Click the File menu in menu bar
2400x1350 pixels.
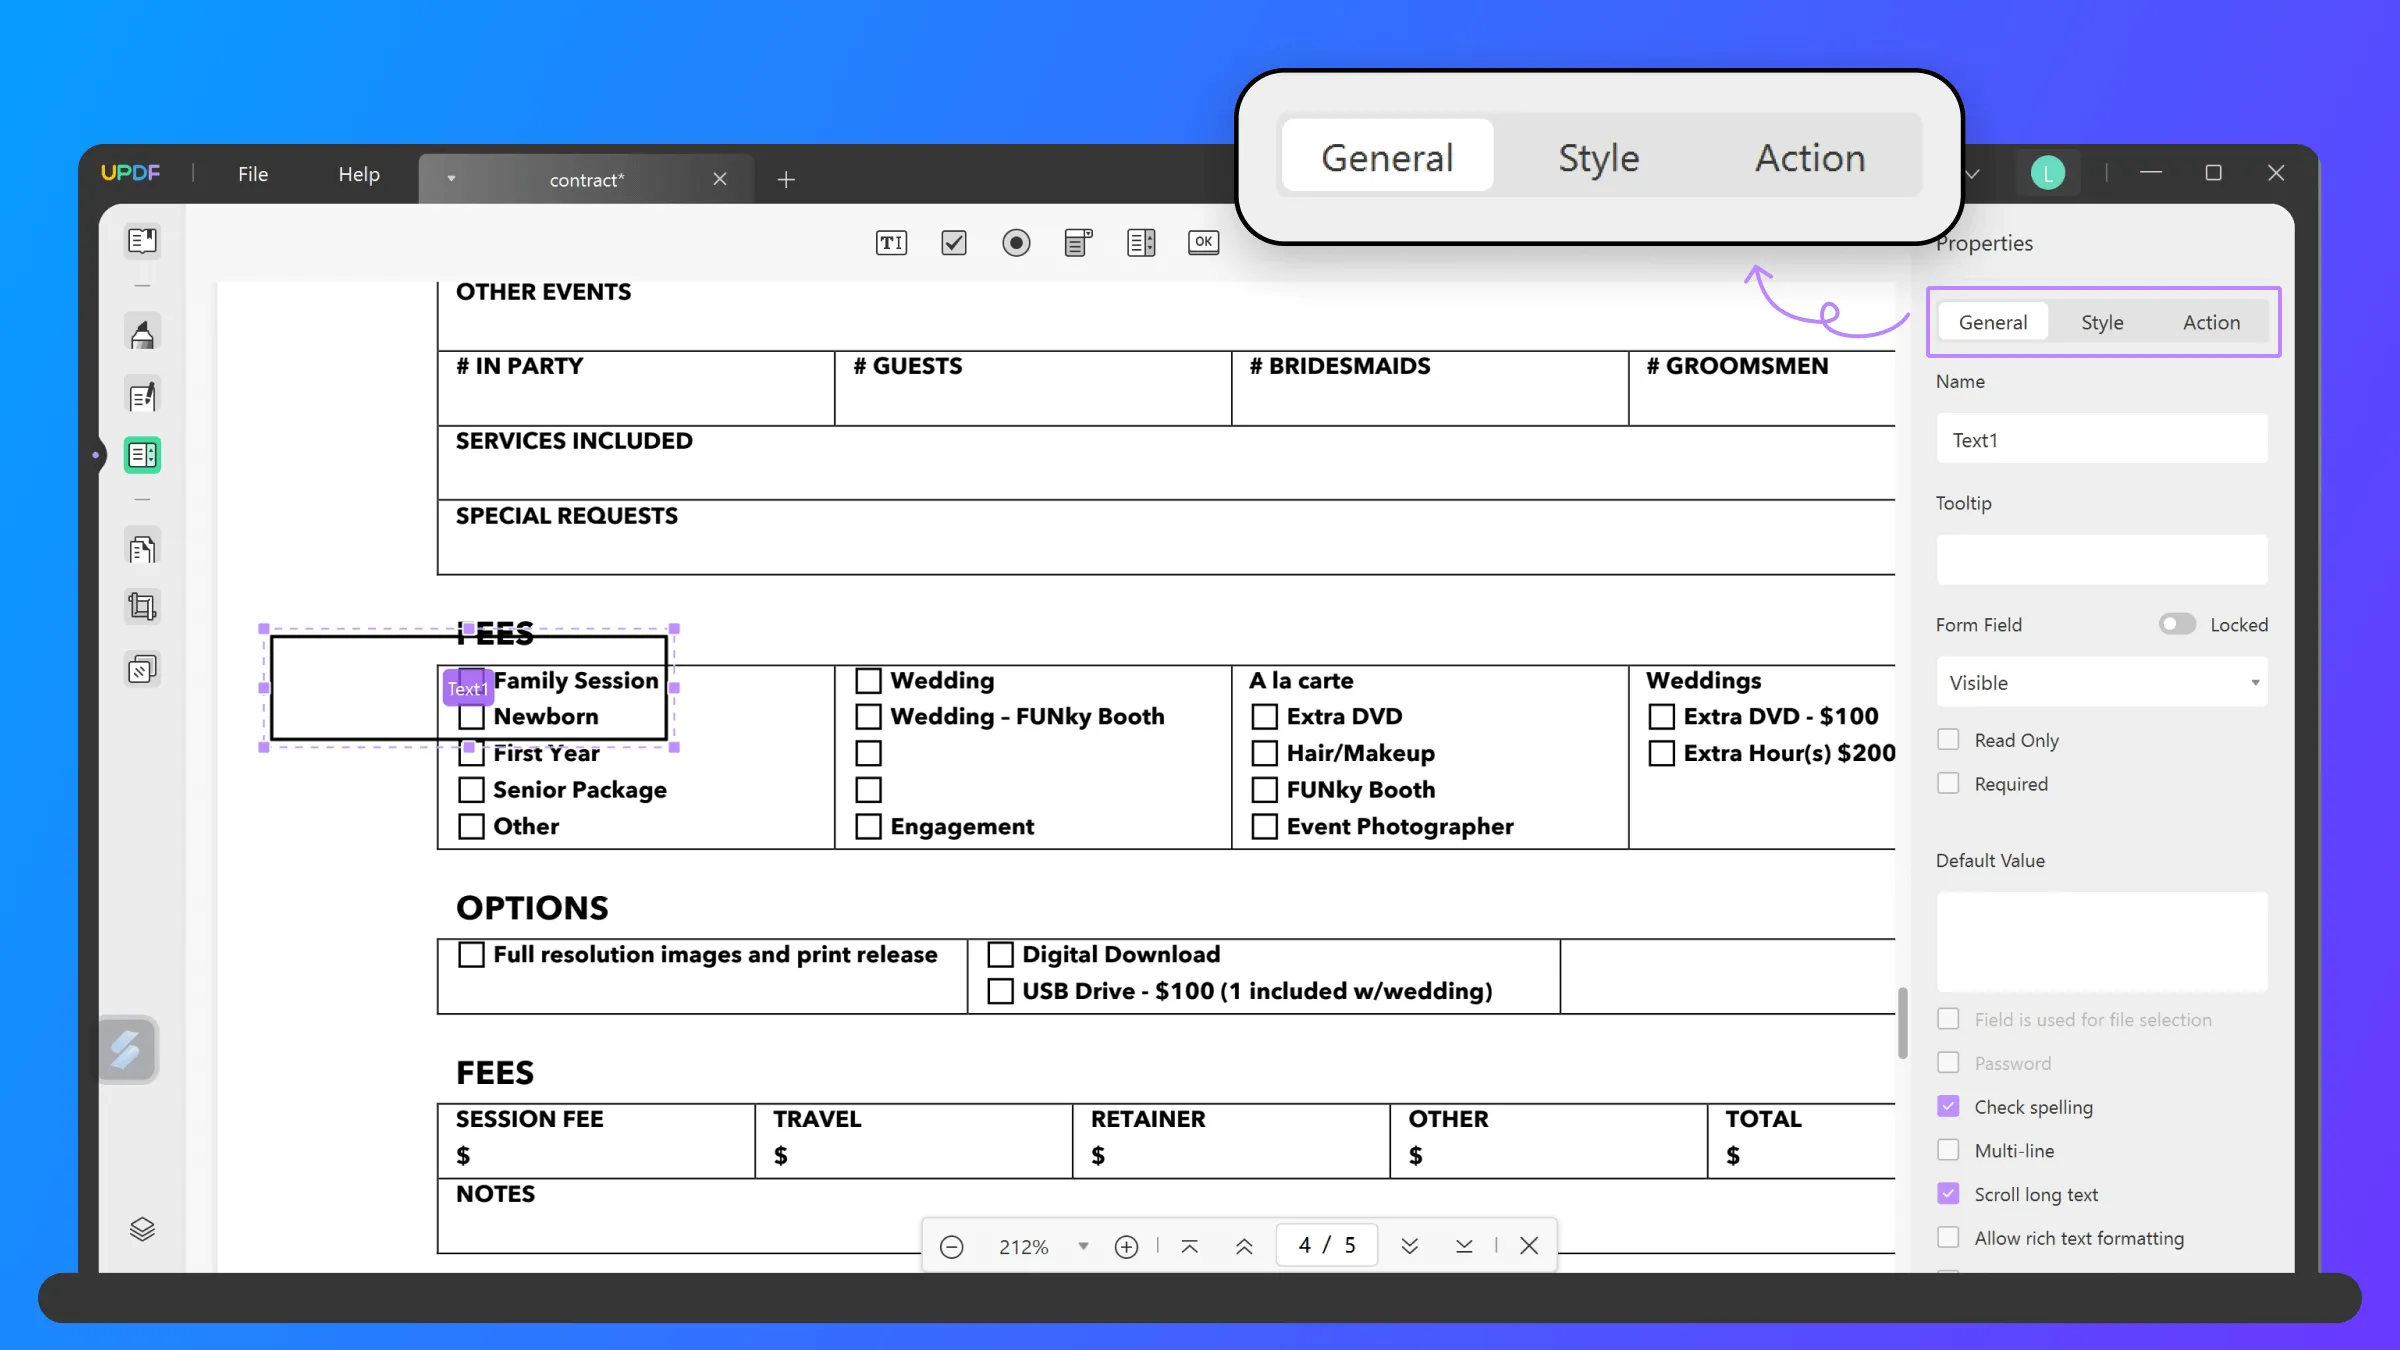coord(252,173)
